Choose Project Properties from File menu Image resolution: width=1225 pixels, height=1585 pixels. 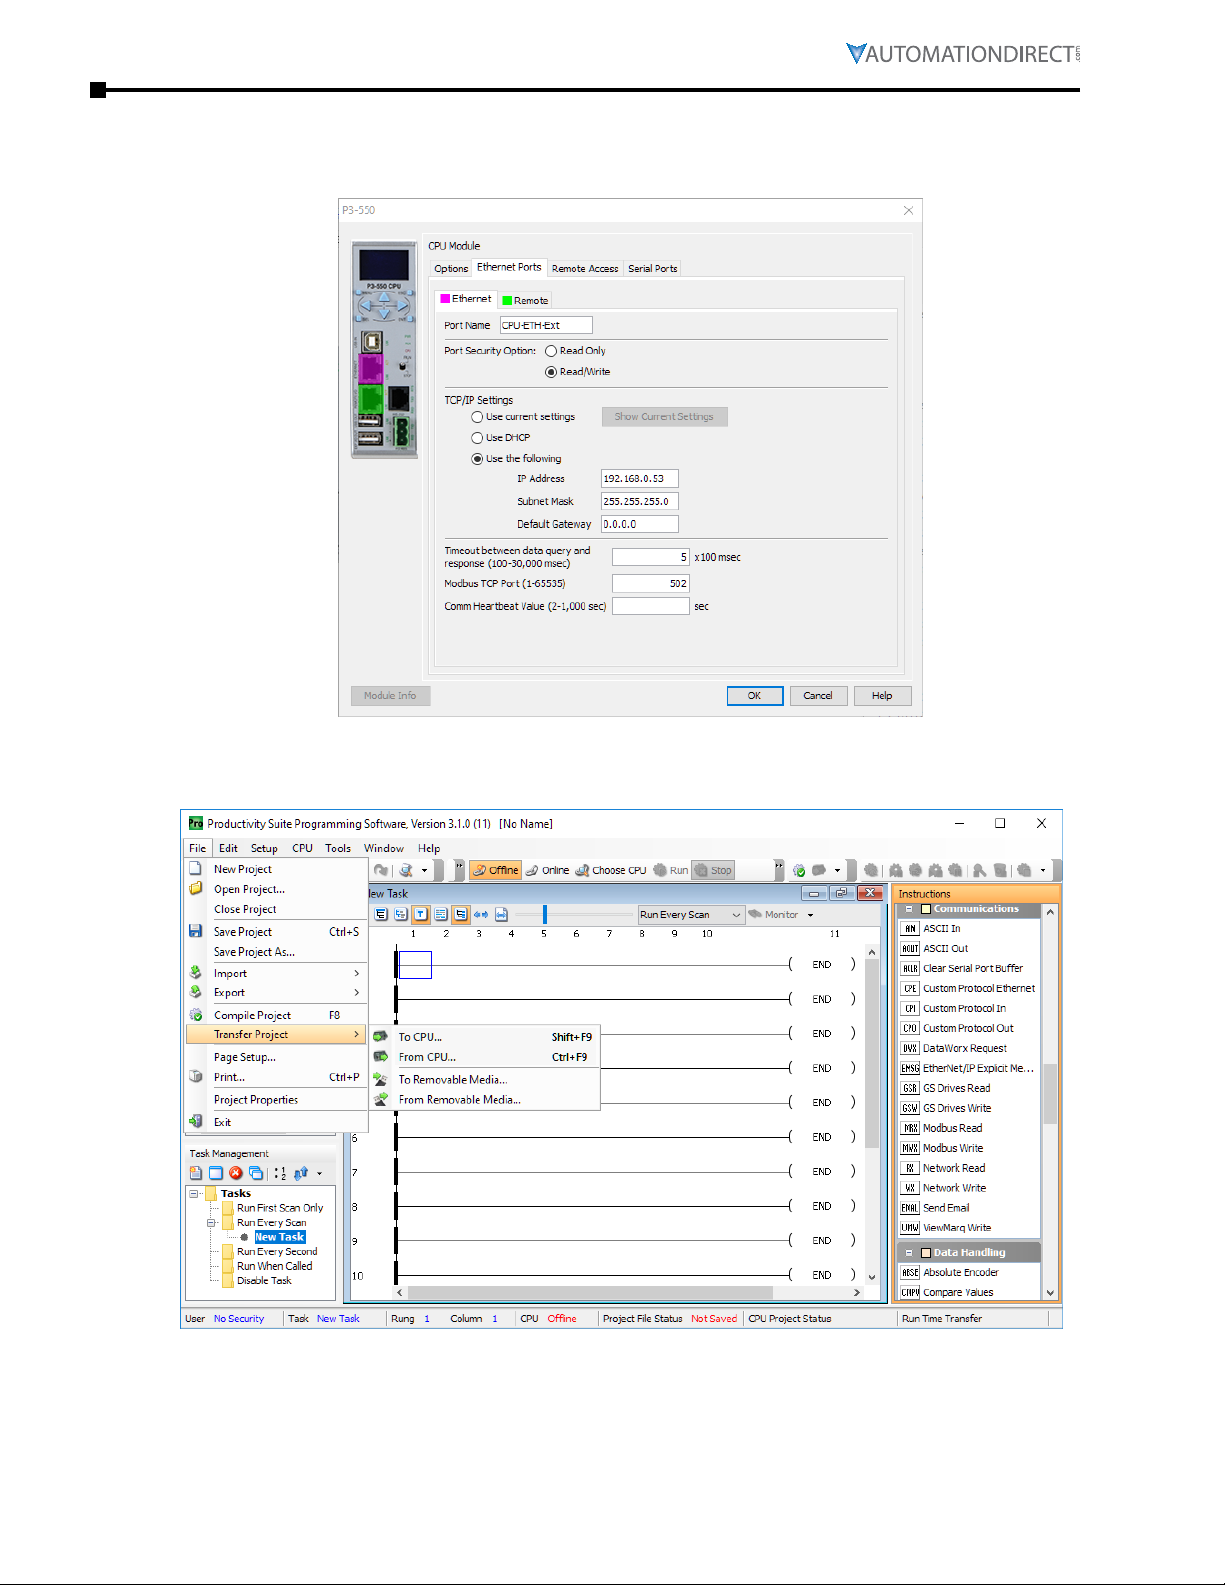pos(256,1099)
